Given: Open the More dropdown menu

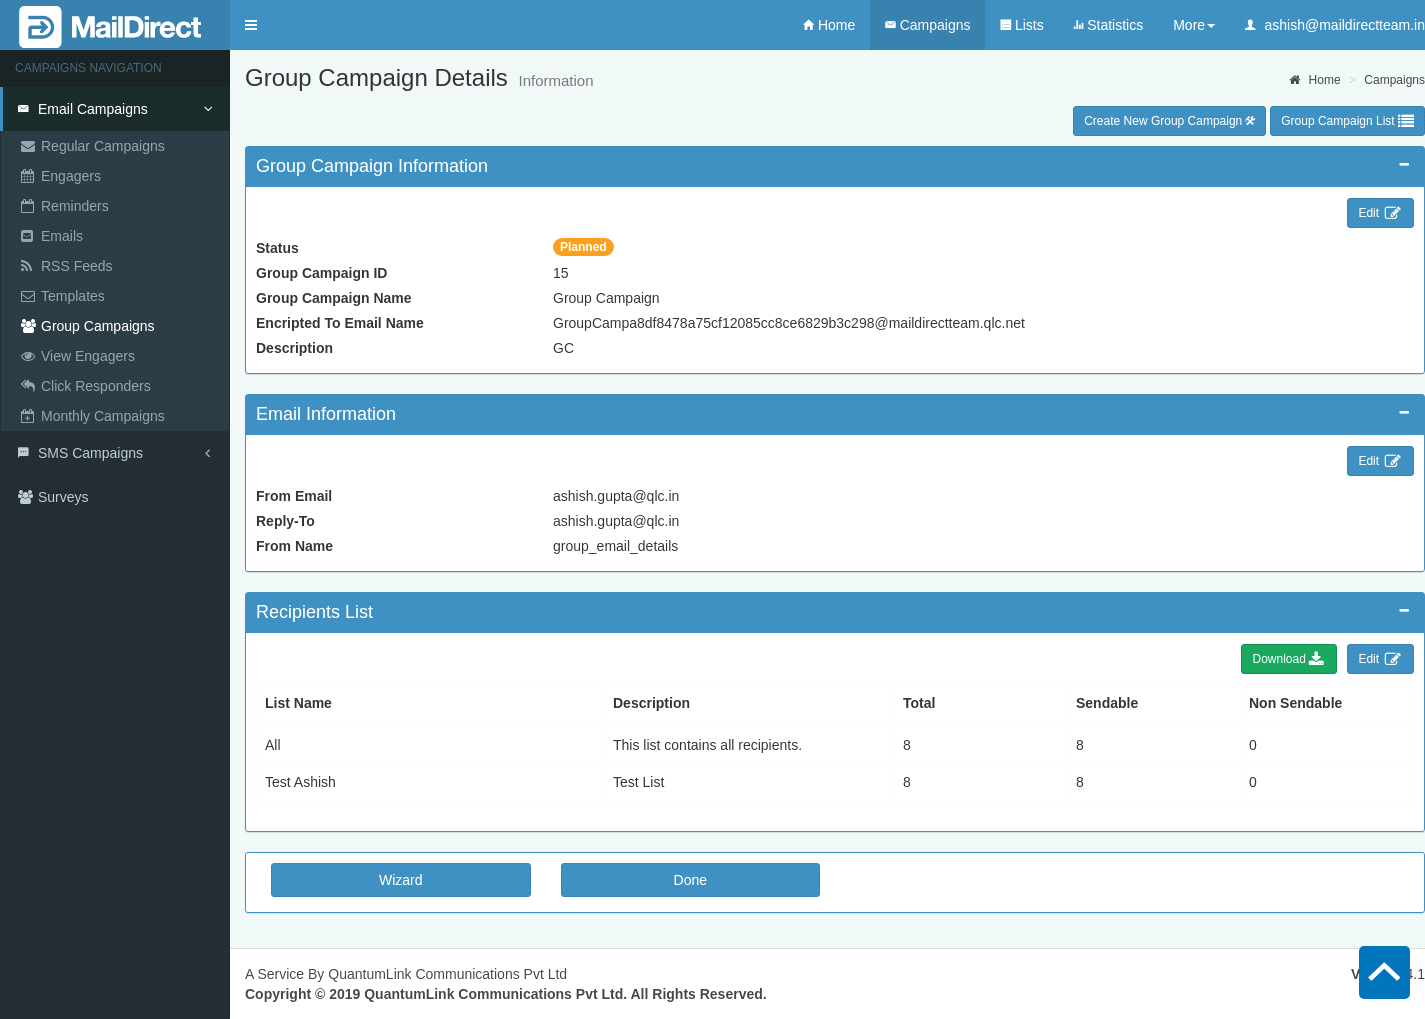Looking at the screenshot, I should coord(1193,25).
